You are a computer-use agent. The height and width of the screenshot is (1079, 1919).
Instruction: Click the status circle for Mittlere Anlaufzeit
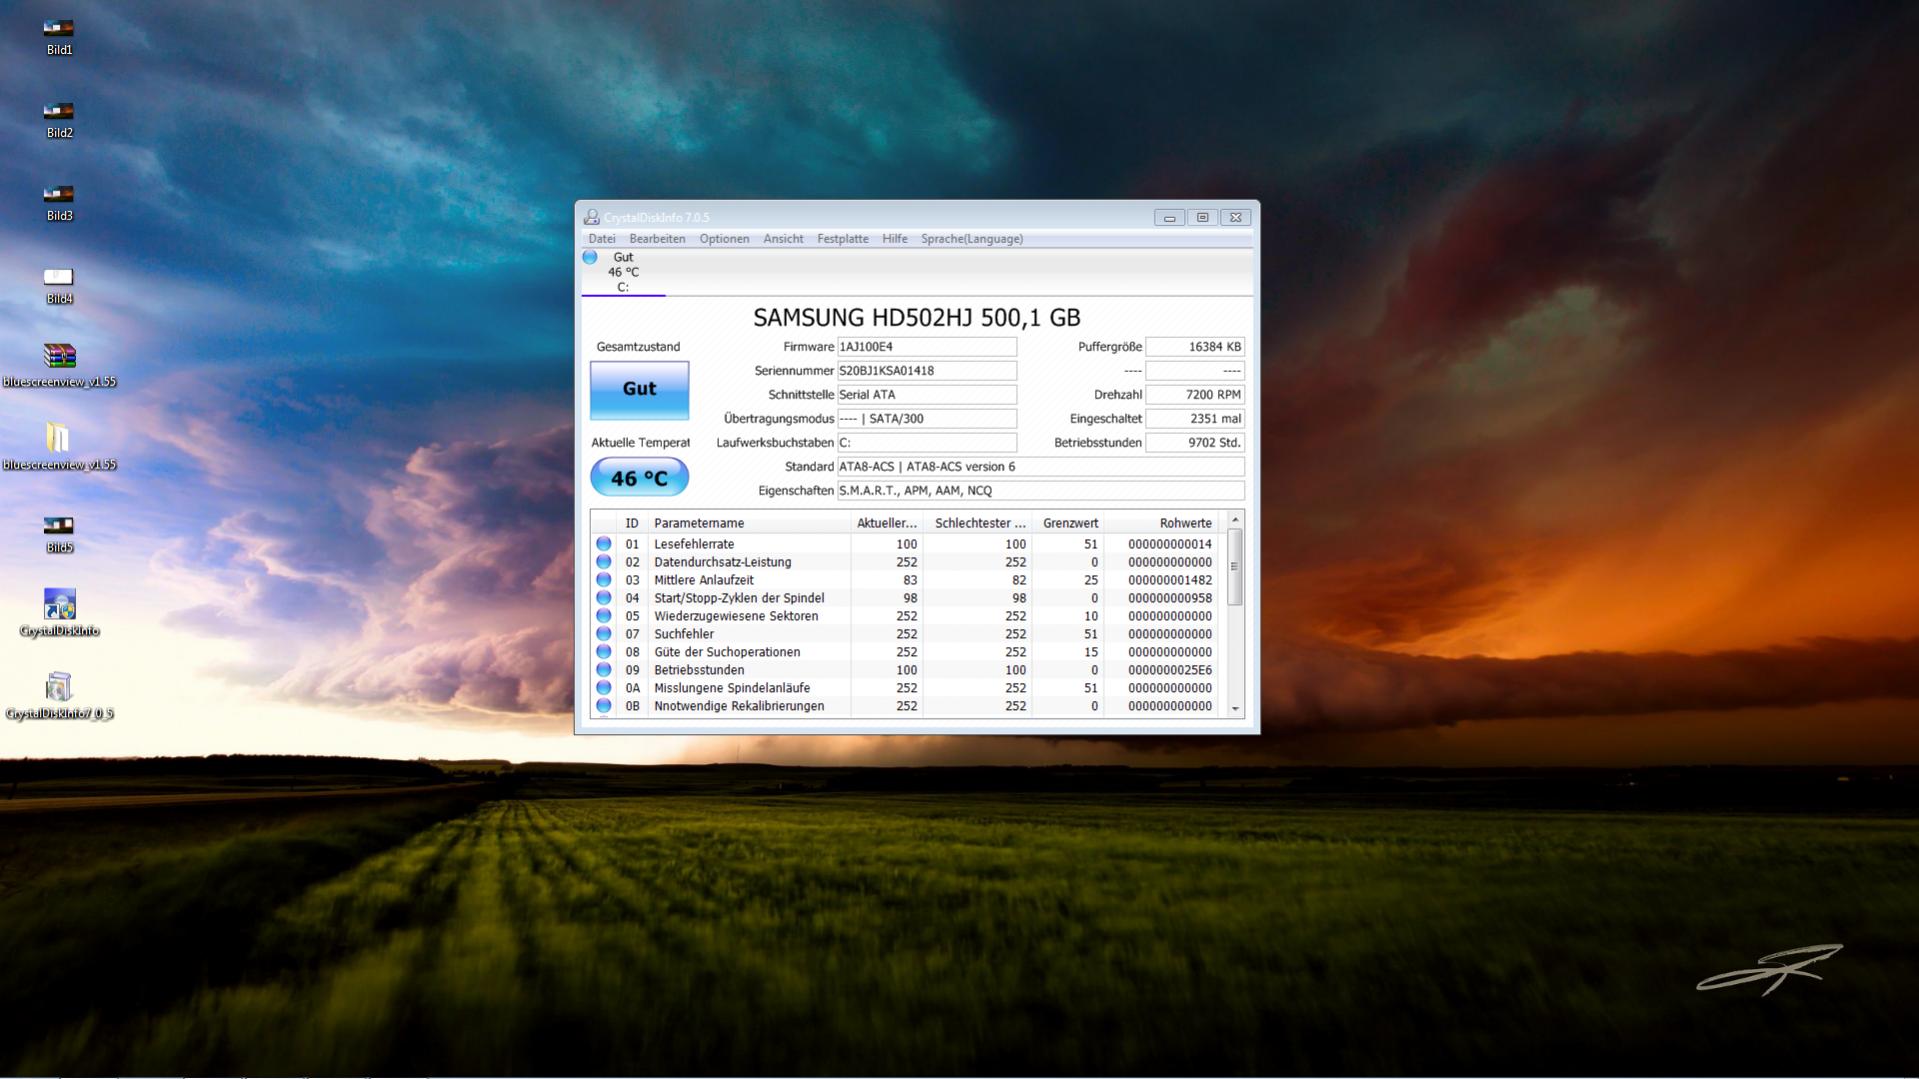coord(604,580)
